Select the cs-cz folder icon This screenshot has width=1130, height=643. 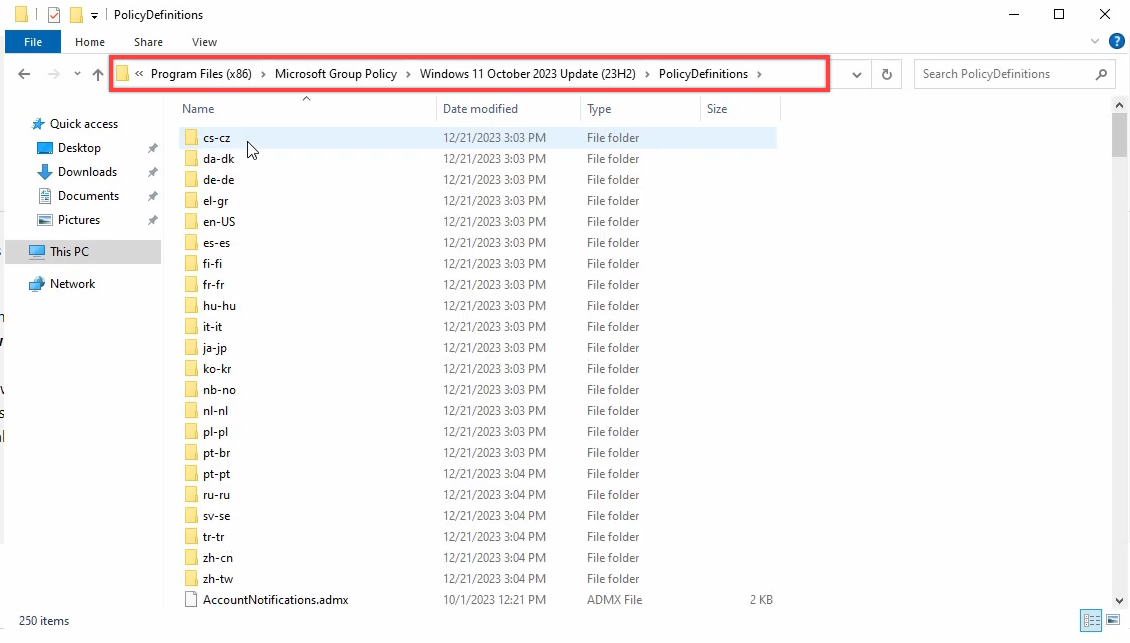(x=191, y=137)
